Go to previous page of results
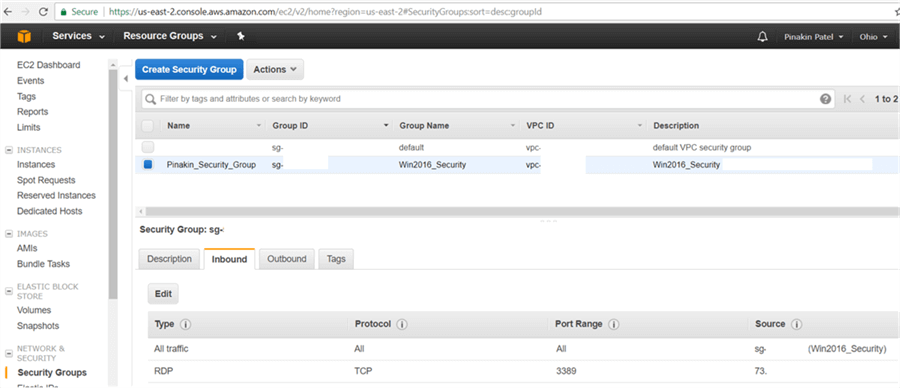The width and height of the screenshot is (900, 388). coord(862,99)
